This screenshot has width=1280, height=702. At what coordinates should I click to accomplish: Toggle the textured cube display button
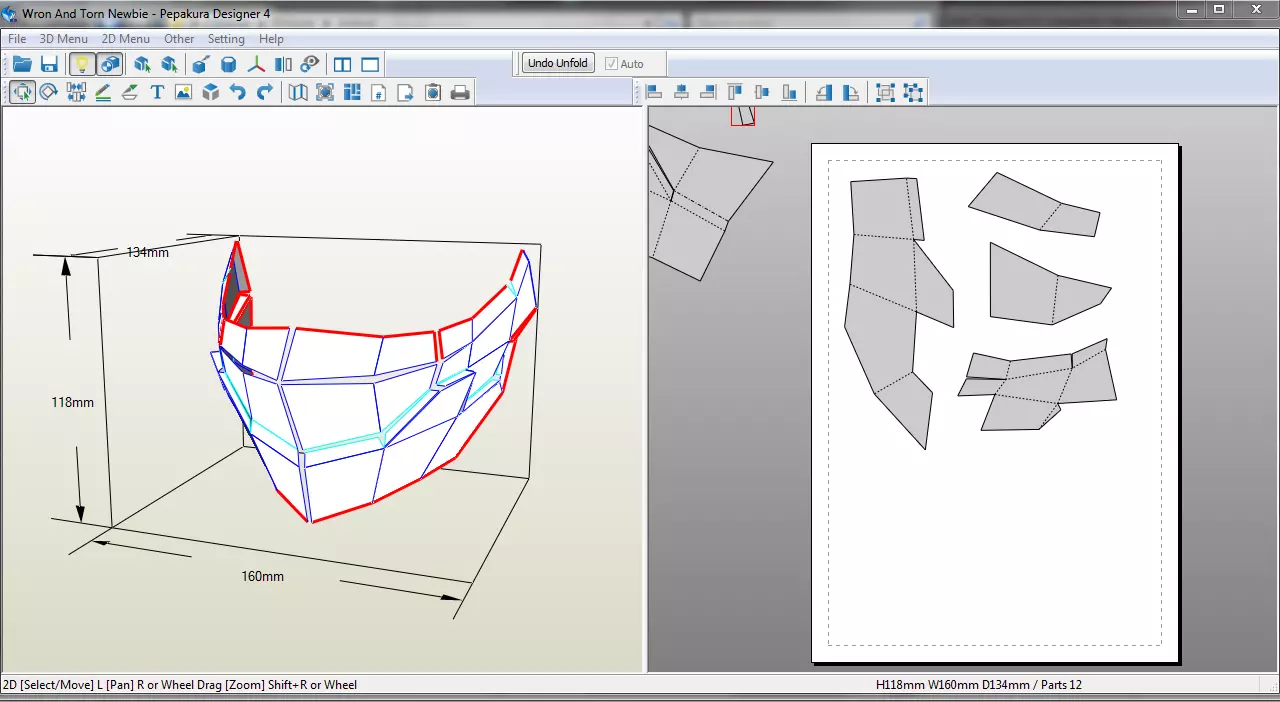pyautogui.click(x=110, y=65)
